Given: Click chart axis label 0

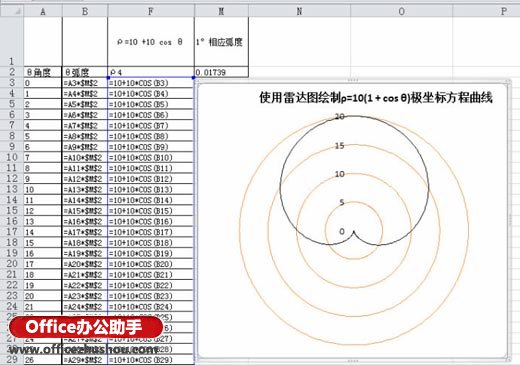Looking at the screenshot, I should pyautogui.click(x=342, y=231).
